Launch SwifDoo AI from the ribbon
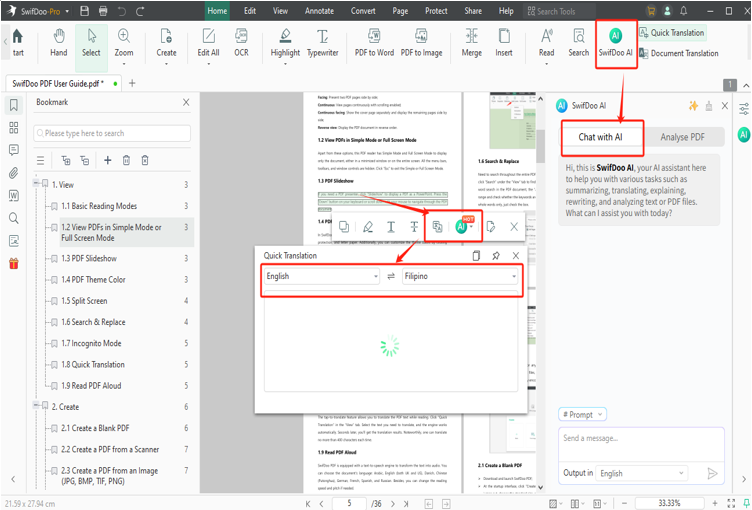The height and width of the screenshot is (510, 752). point(615,43)
